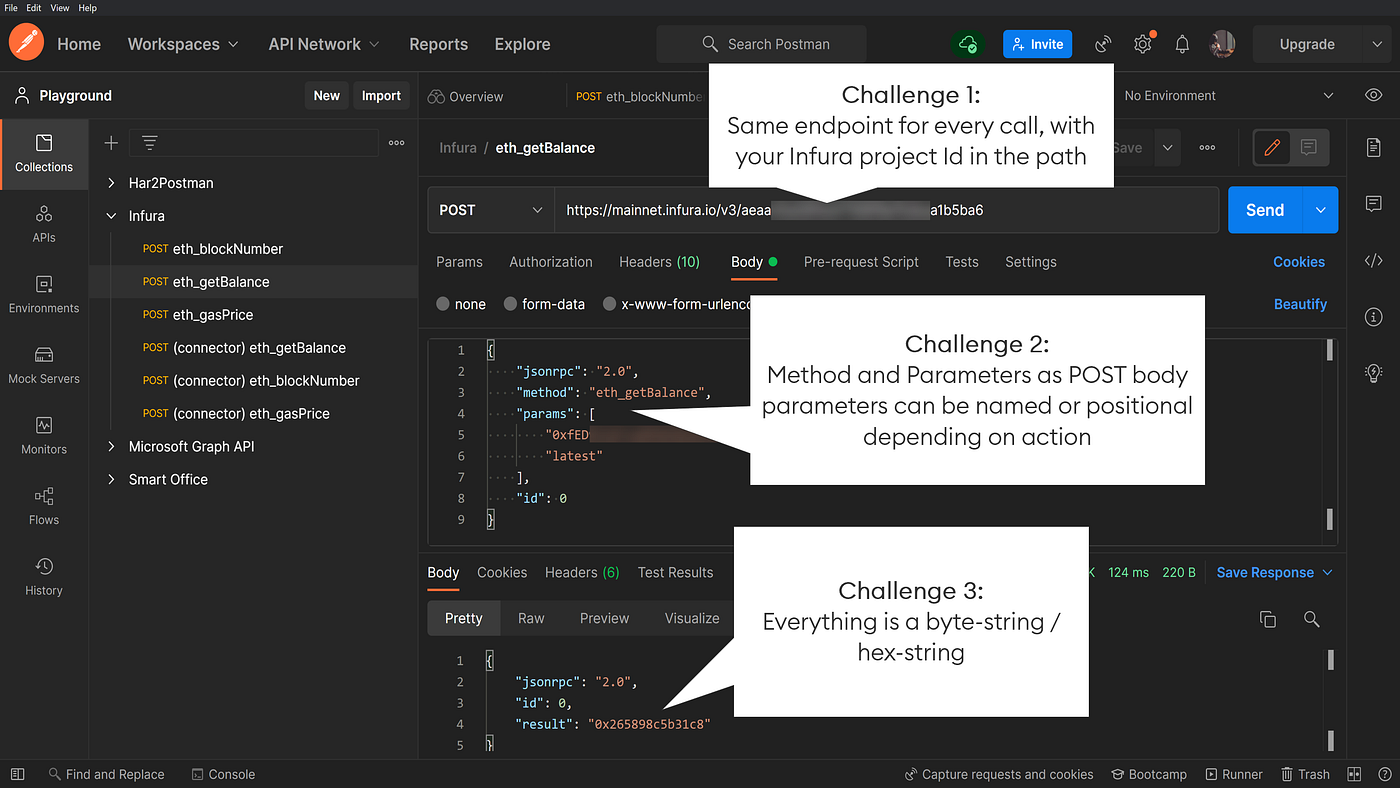
Task: Open History in the sidebar
Action: 44,577
